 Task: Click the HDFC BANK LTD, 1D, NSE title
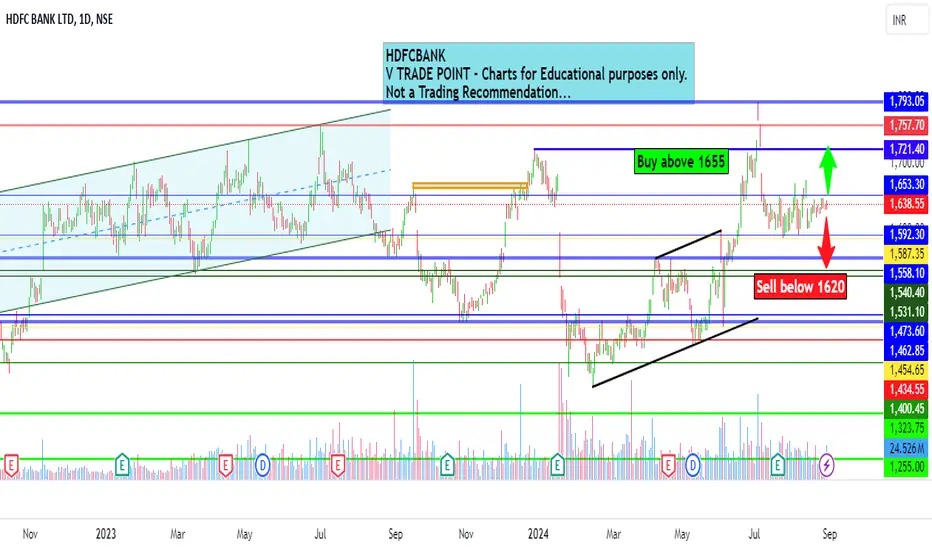point(59,19)
